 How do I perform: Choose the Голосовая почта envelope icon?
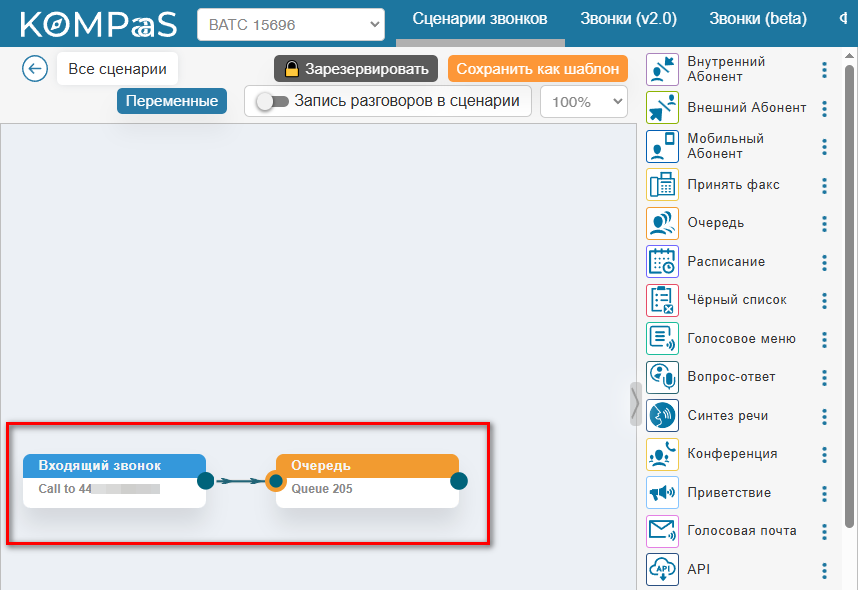coord(662,531)
